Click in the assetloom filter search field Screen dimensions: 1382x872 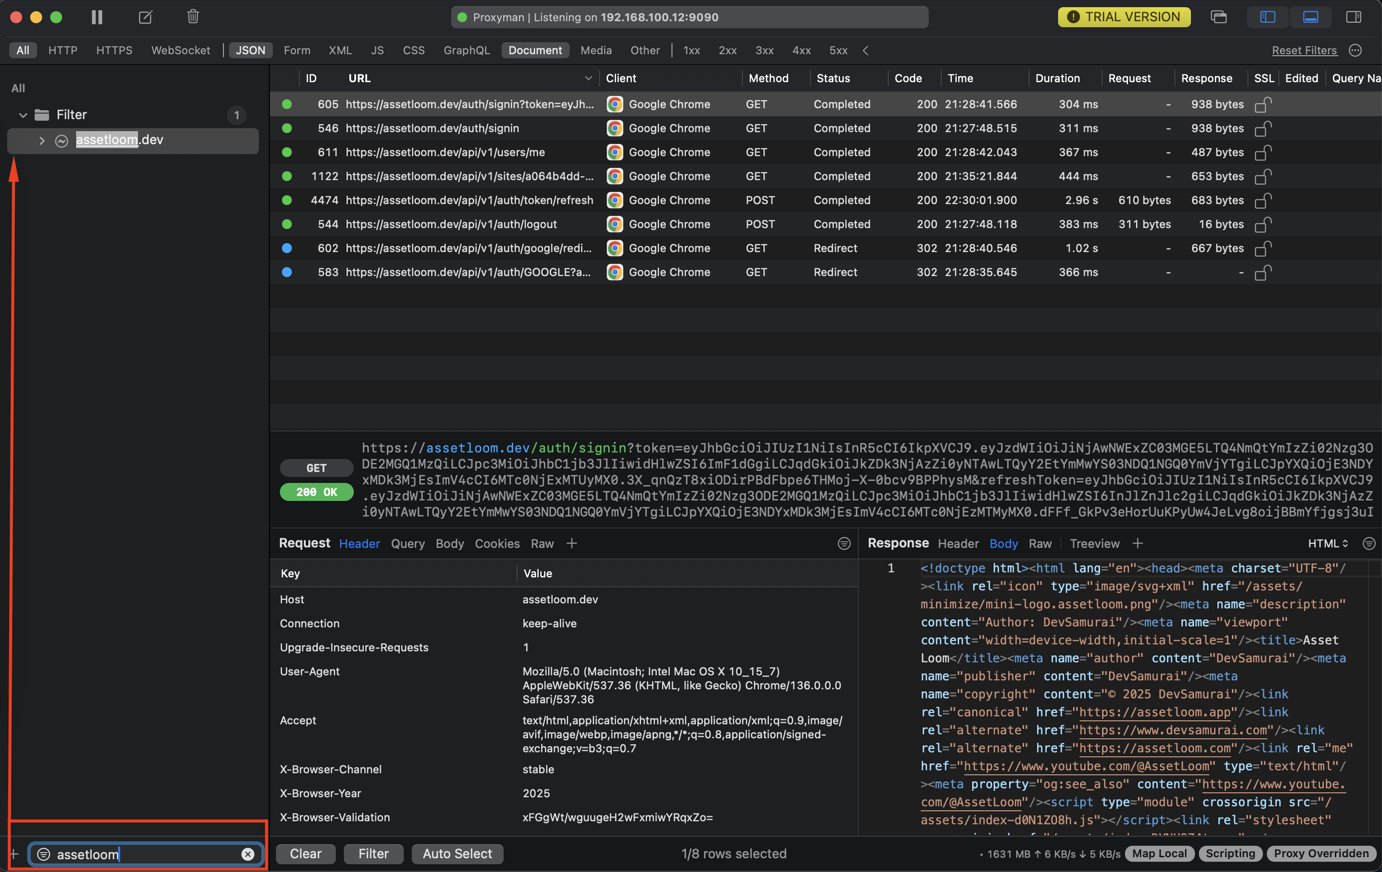(146, 854)
